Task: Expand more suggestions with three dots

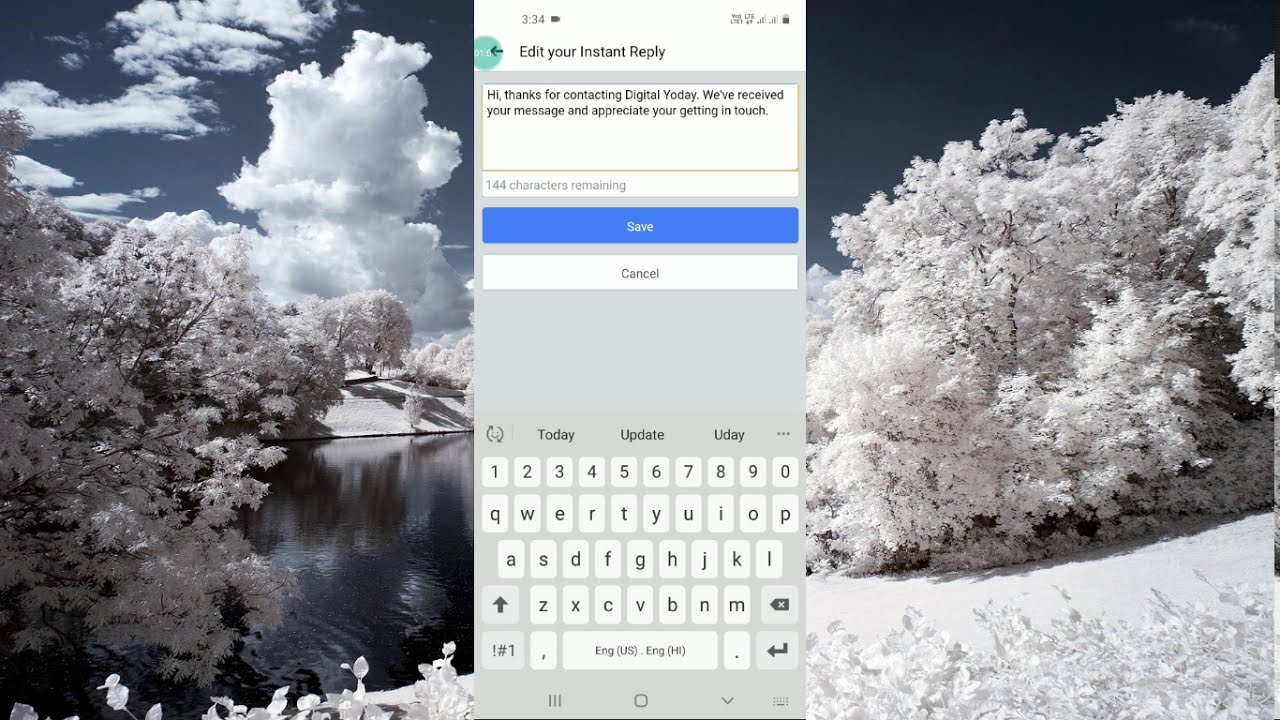Action: coord(783,433)
